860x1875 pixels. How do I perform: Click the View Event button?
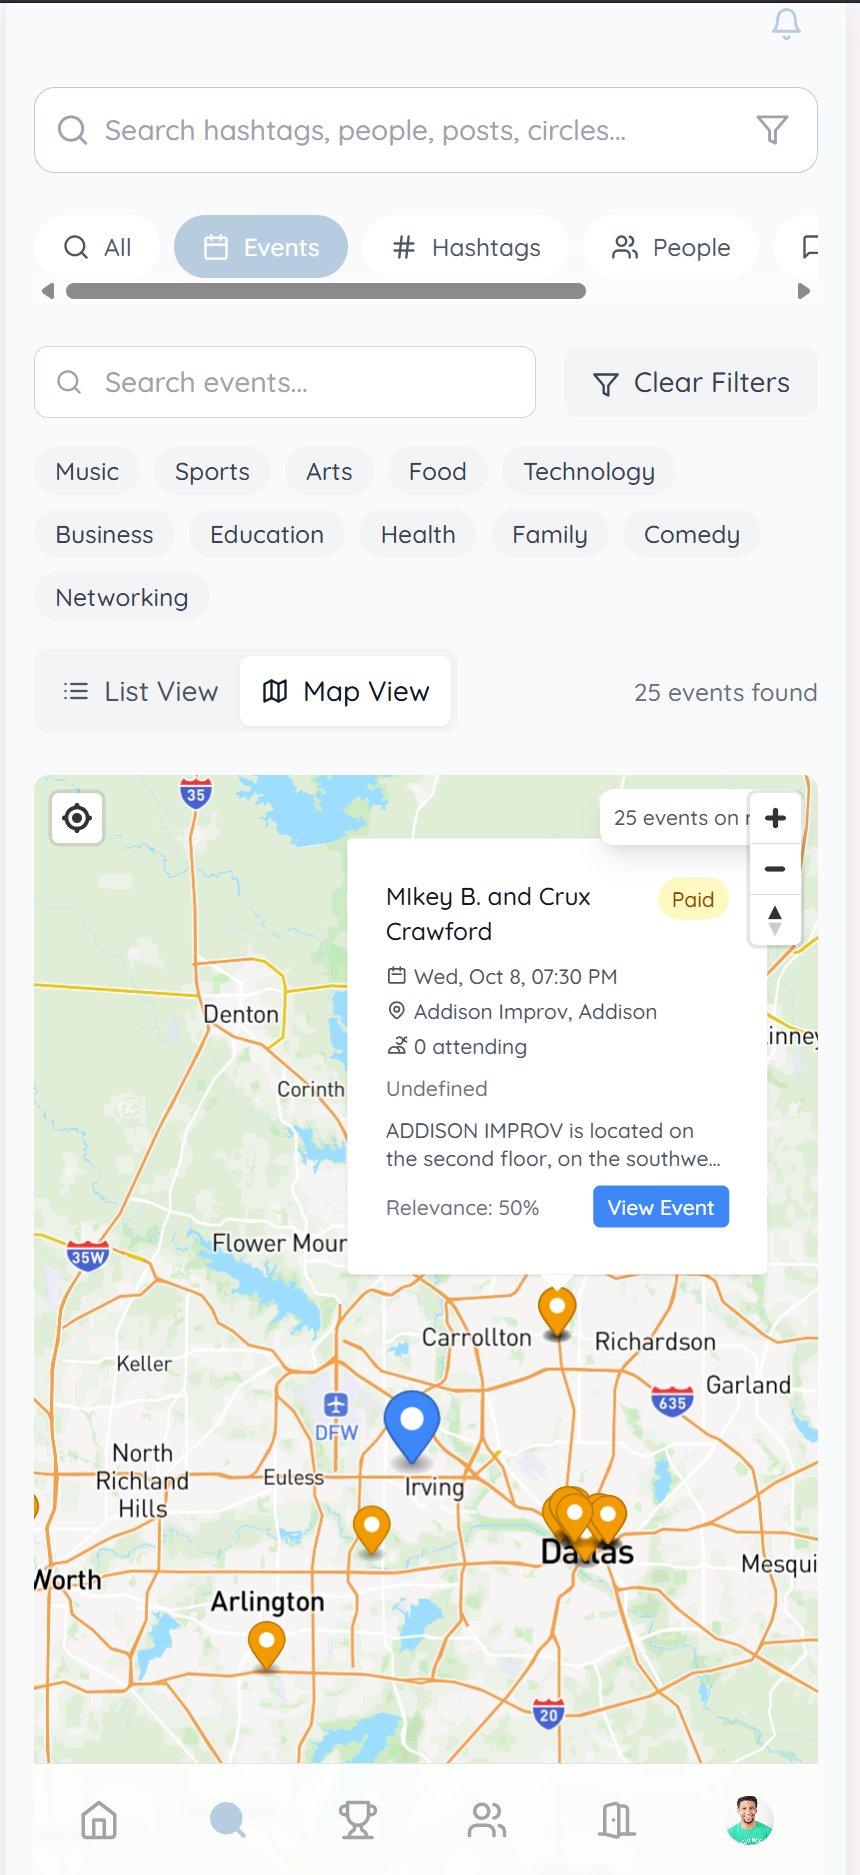coord(660,1208)
